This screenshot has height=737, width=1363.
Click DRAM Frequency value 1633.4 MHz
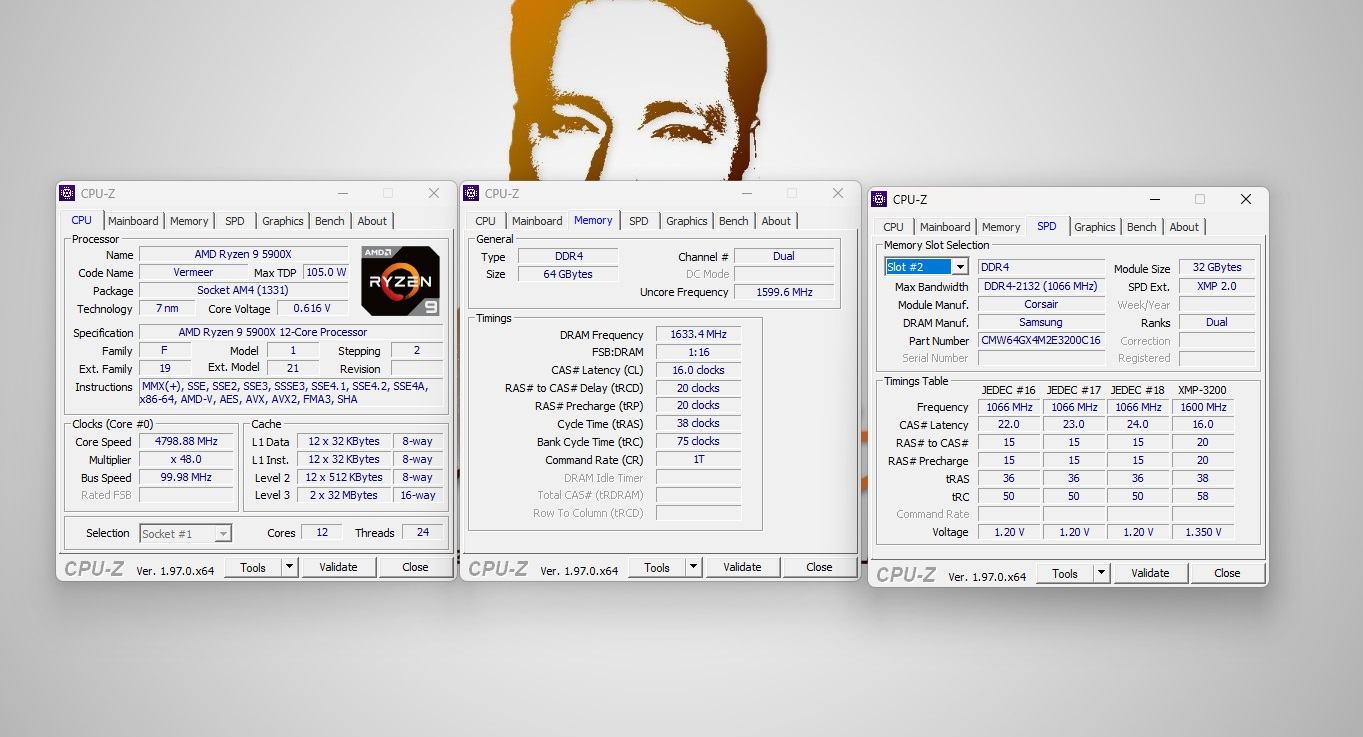pyautogui.click(x=699, y=334)
